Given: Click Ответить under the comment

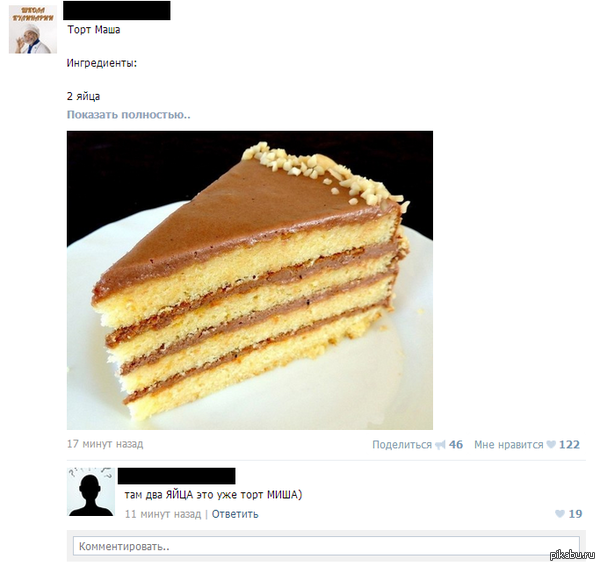Looking at the screenshot, I should click(x=235, y=514).
